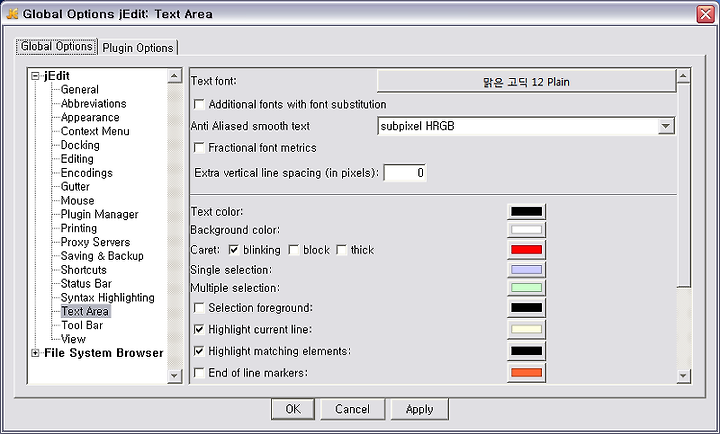Open Syntax Highlighting options
Screen dimensions: 720x434
pos(107,298)
